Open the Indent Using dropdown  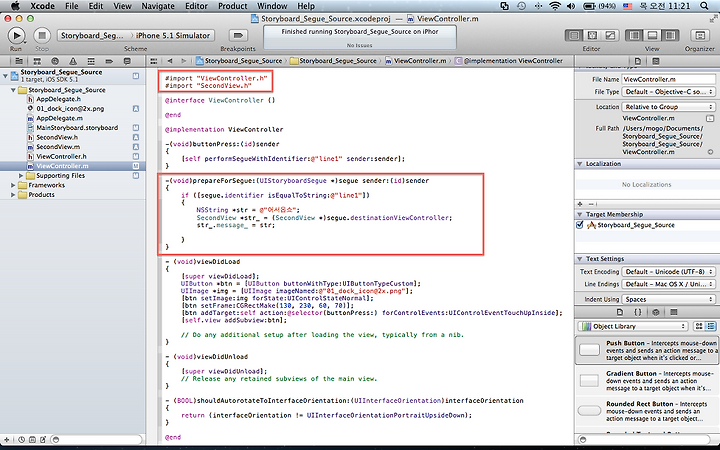click(668, 299)
